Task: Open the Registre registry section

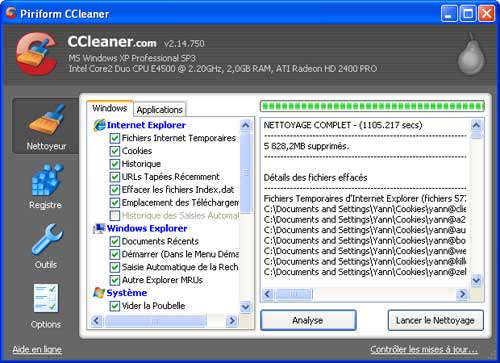Action: [46, 186]
